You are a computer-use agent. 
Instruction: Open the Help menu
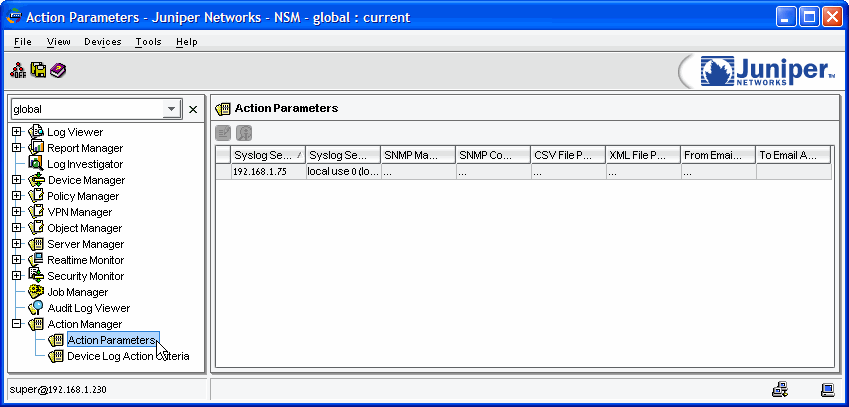click(187, 42)
